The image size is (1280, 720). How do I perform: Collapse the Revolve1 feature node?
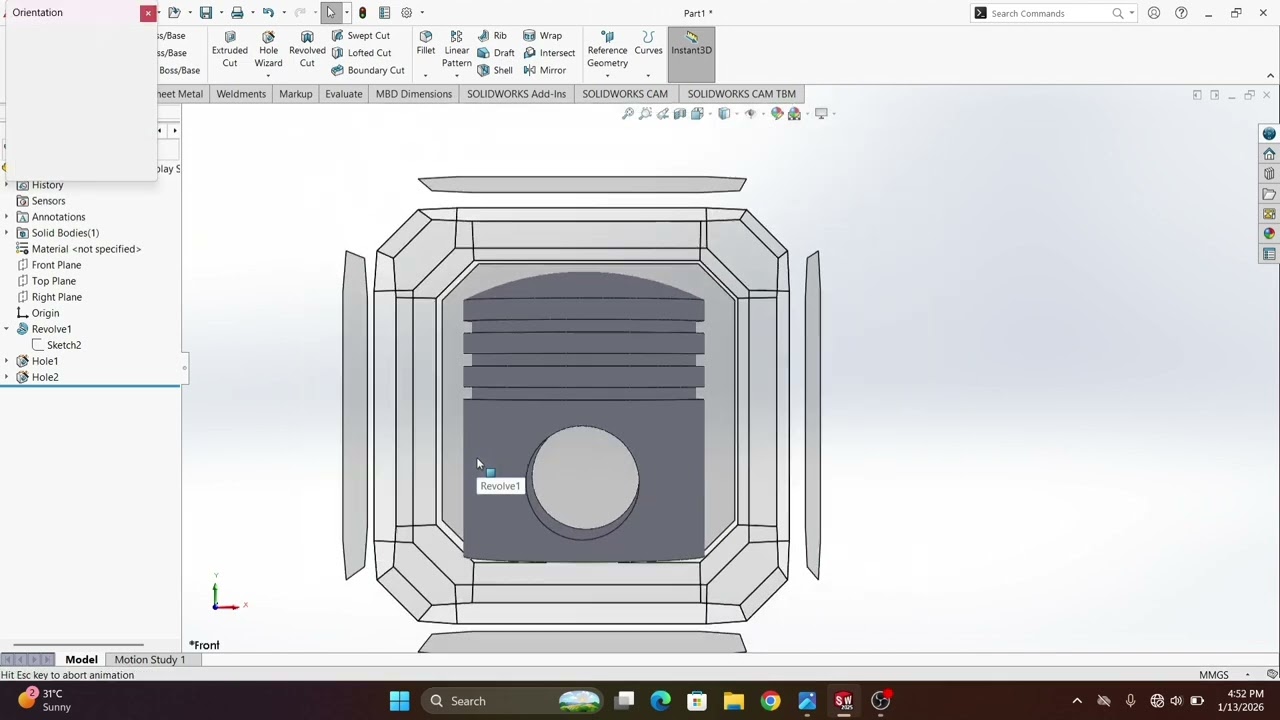click(7, 329)
